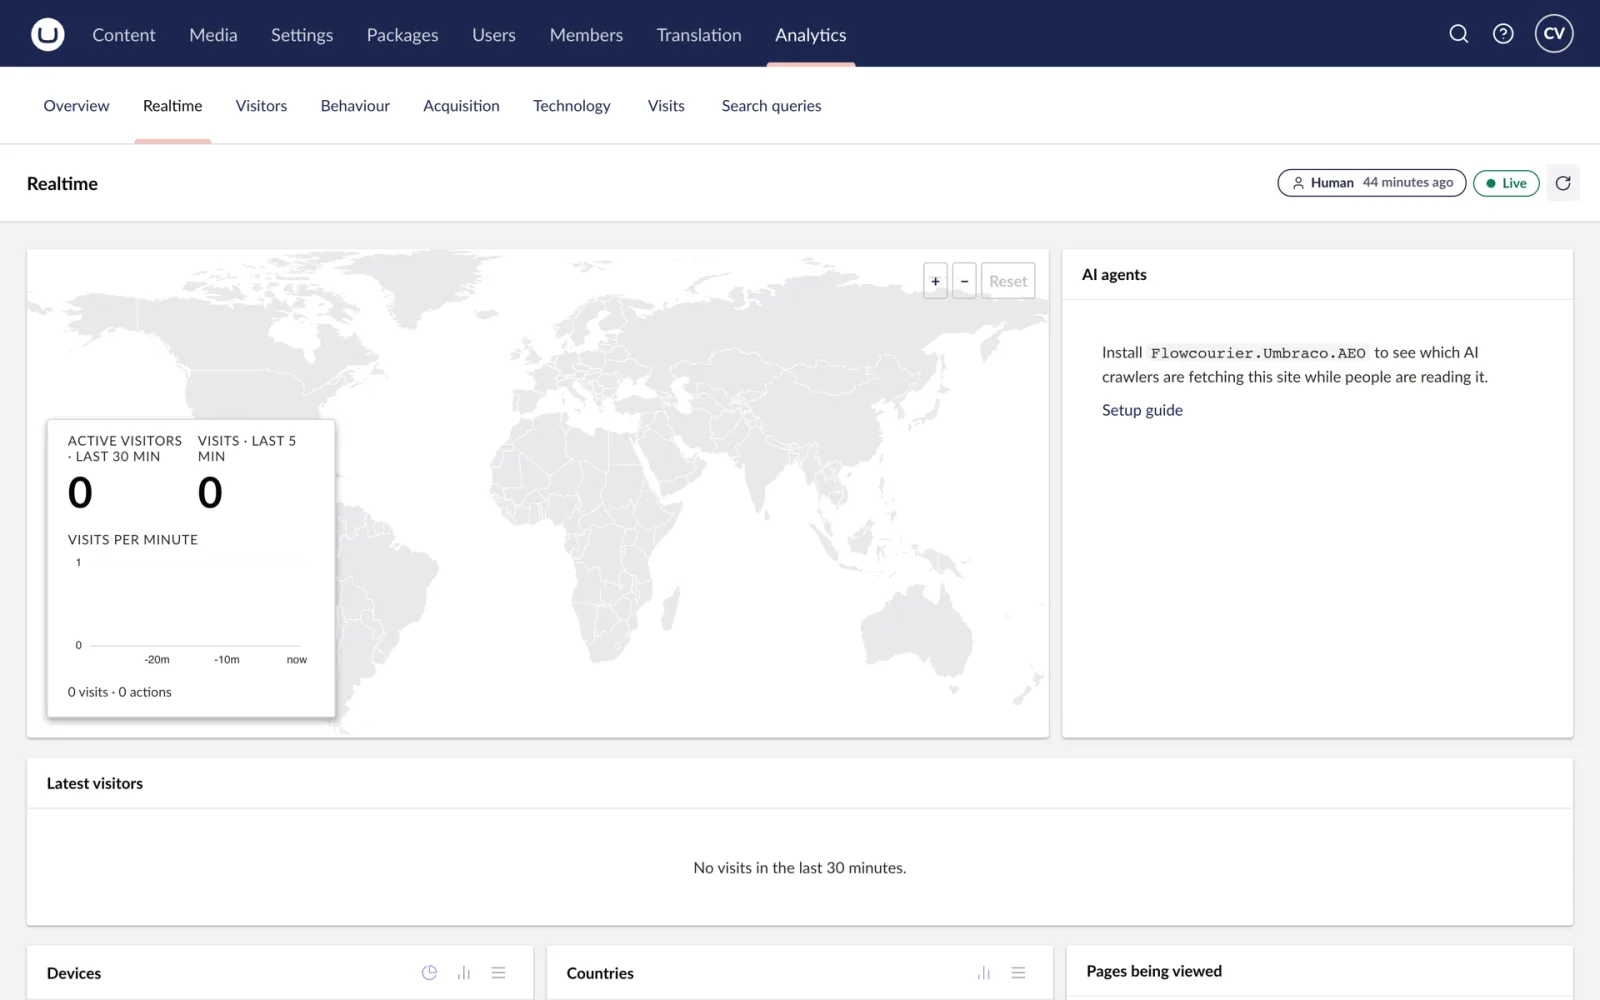
Task: Switch to the Search queries tab
Action: (771, 106)
